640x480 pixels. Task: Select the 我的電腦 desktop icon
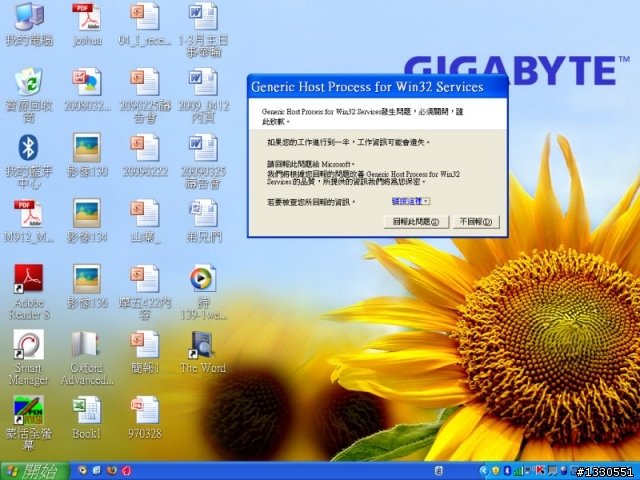coord(29,24)
